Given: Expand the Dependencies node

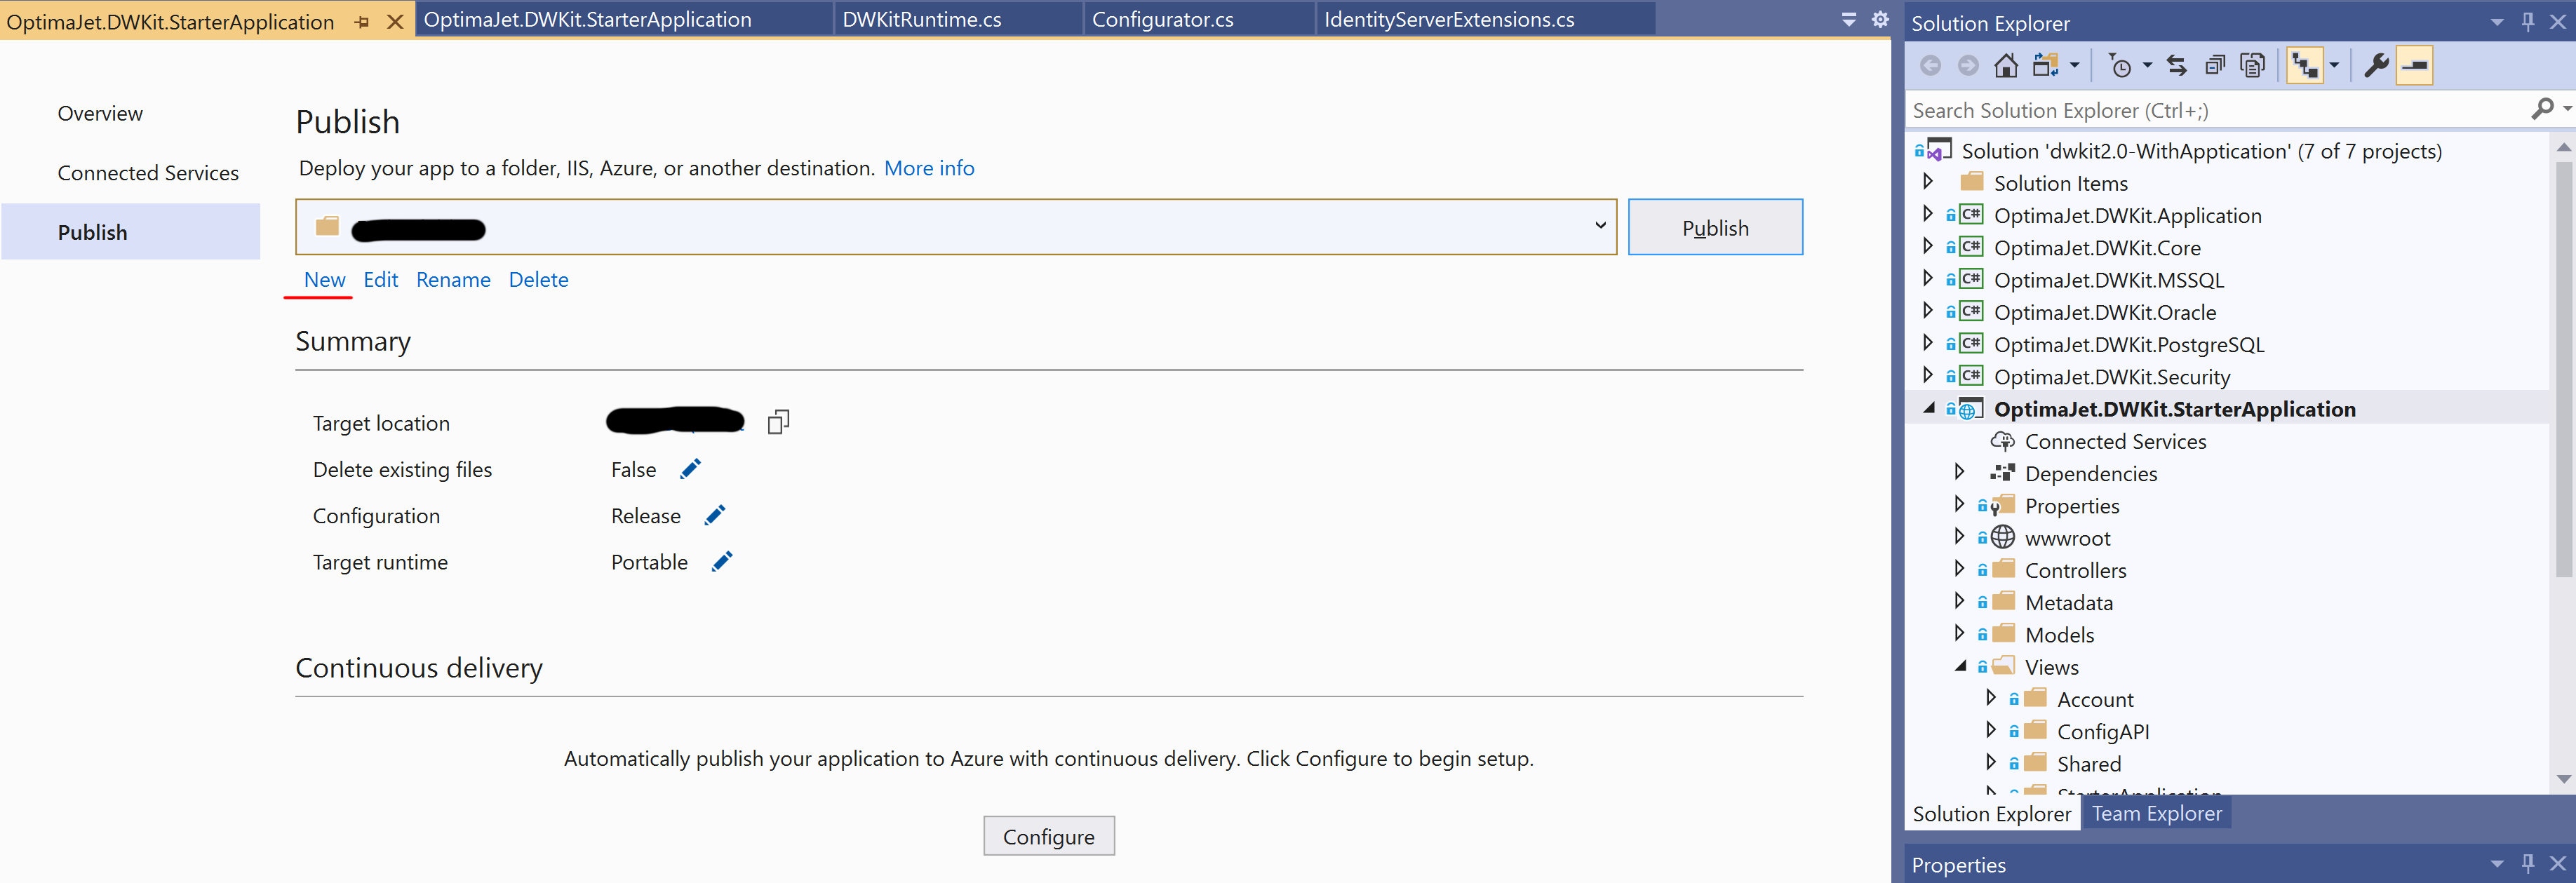Looking at the screenshot, I should [1959, 472].
